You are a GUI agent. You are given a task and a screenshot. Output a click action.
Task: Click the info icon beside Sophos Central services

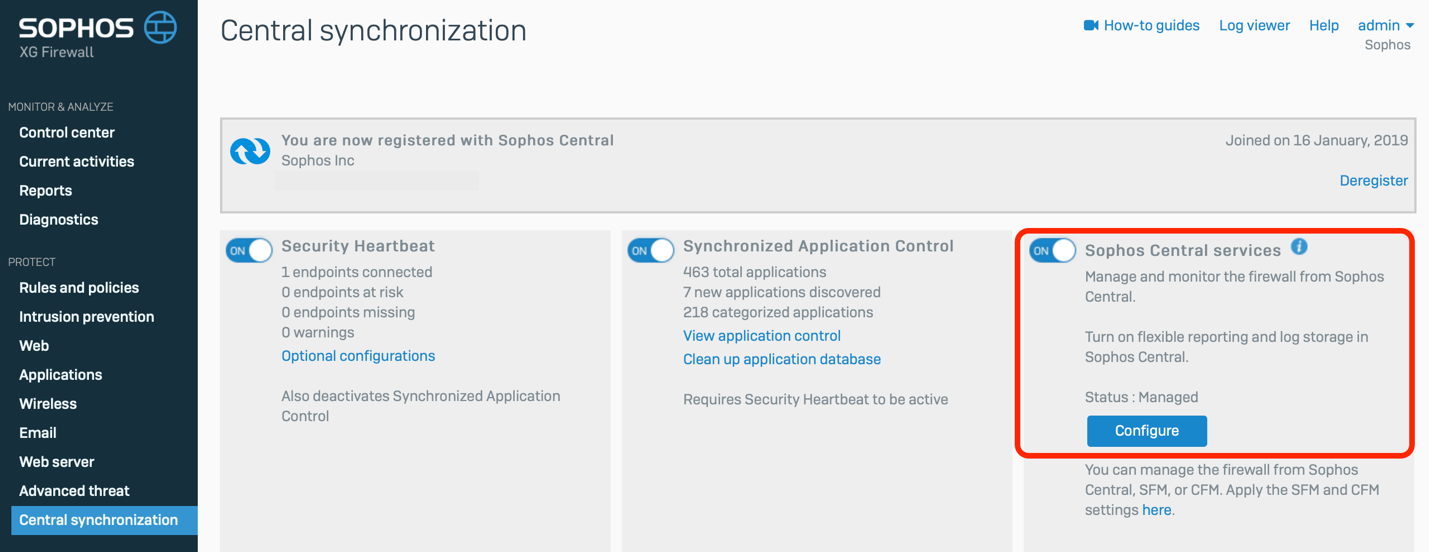[1298, 246]
